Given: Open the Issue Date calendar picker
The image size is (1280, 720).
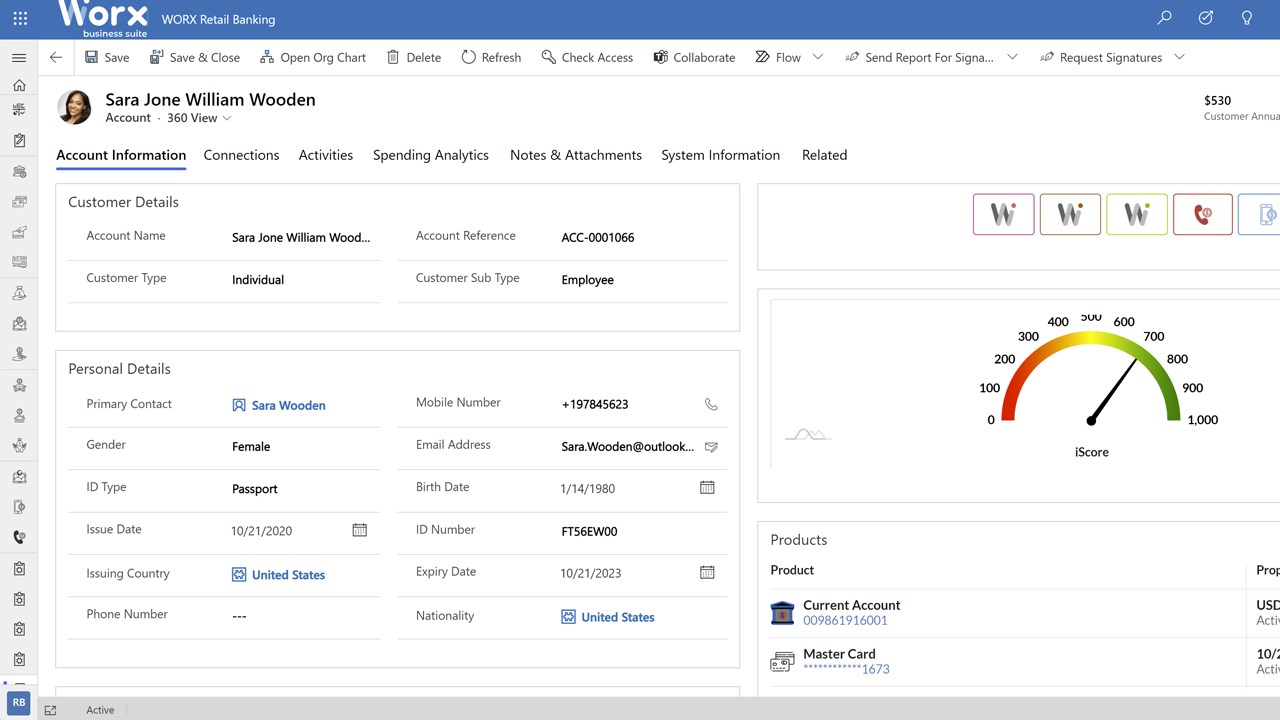Looking at the screenshot, I should click(x=360, y=530).
